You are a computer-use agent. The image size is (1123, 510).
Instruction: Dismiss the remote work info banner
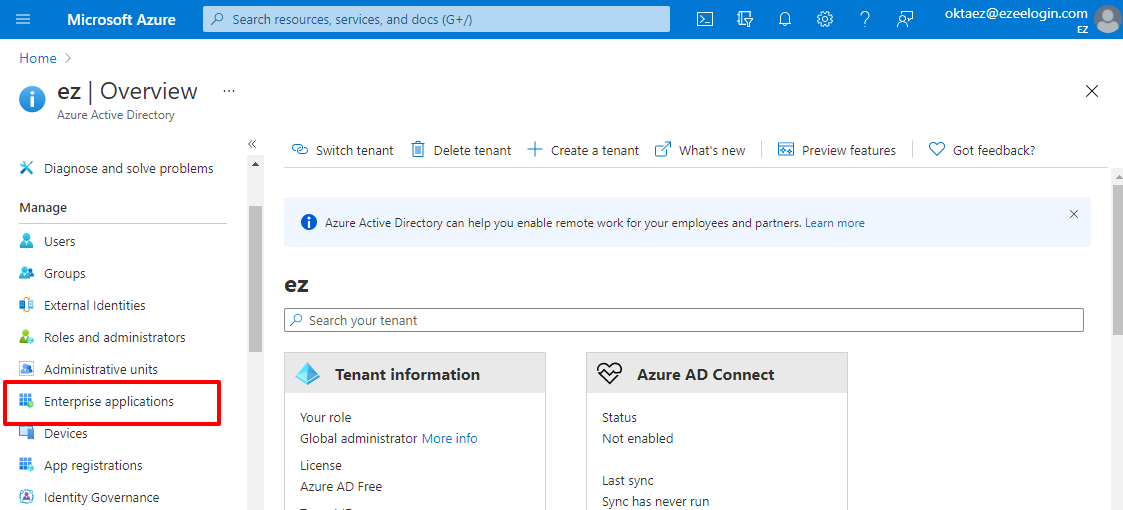pos(1074,213)
